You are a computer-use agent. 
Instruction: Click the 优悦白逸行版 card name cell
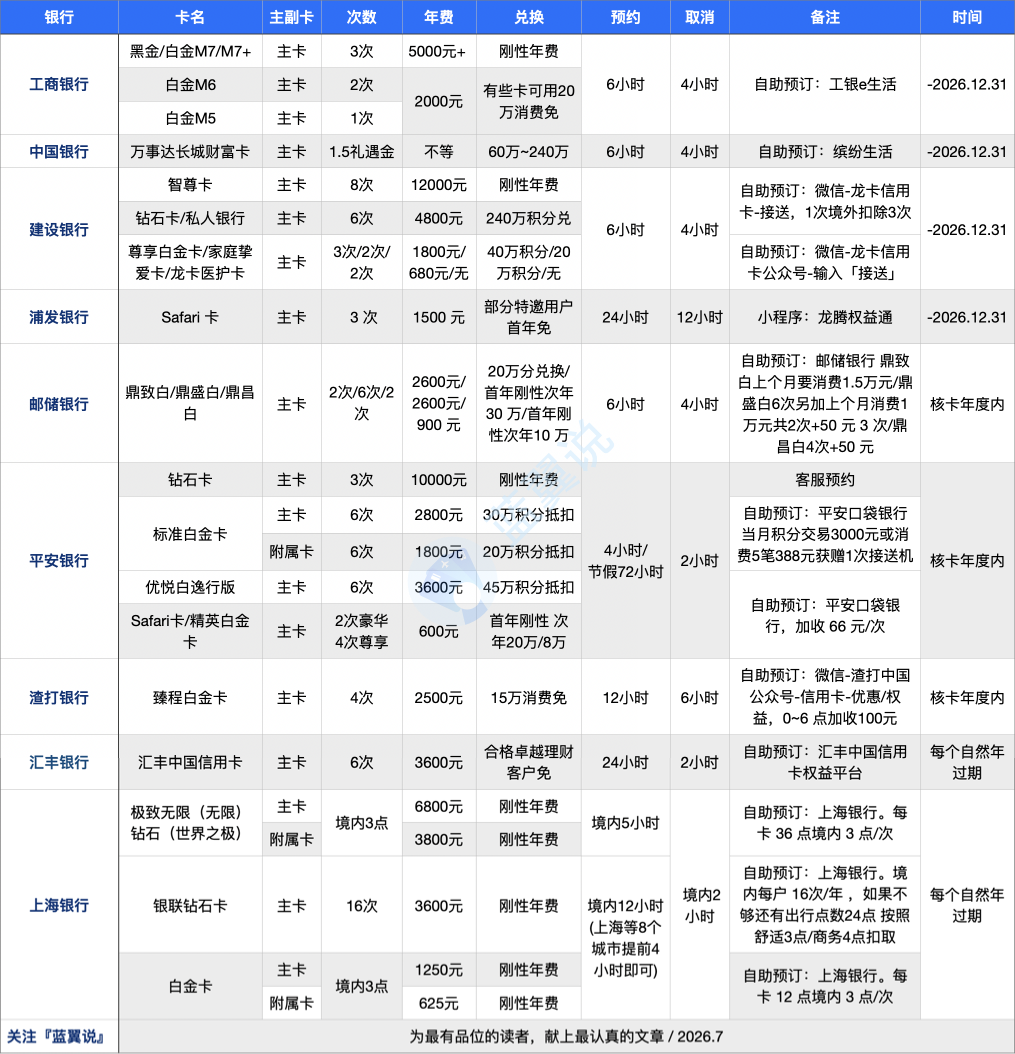click(190, 587)
